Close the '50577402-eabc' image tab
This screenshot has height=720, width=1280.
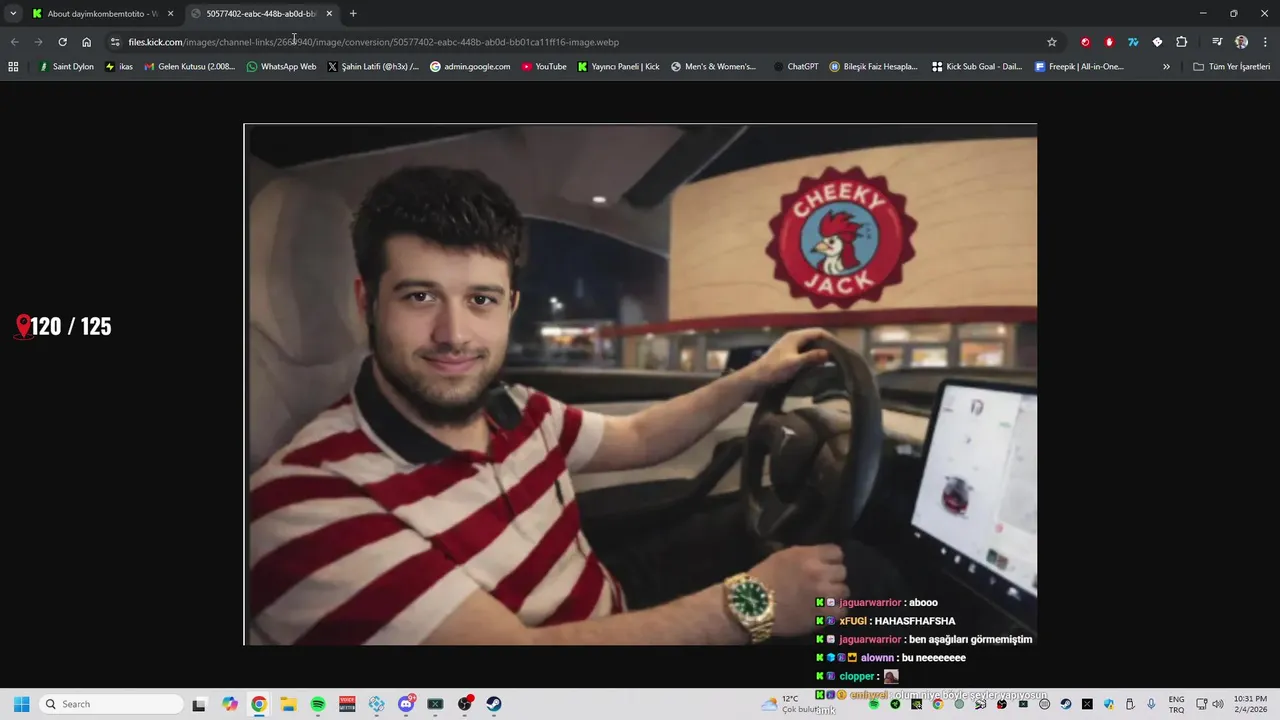[x=329, y=14]
